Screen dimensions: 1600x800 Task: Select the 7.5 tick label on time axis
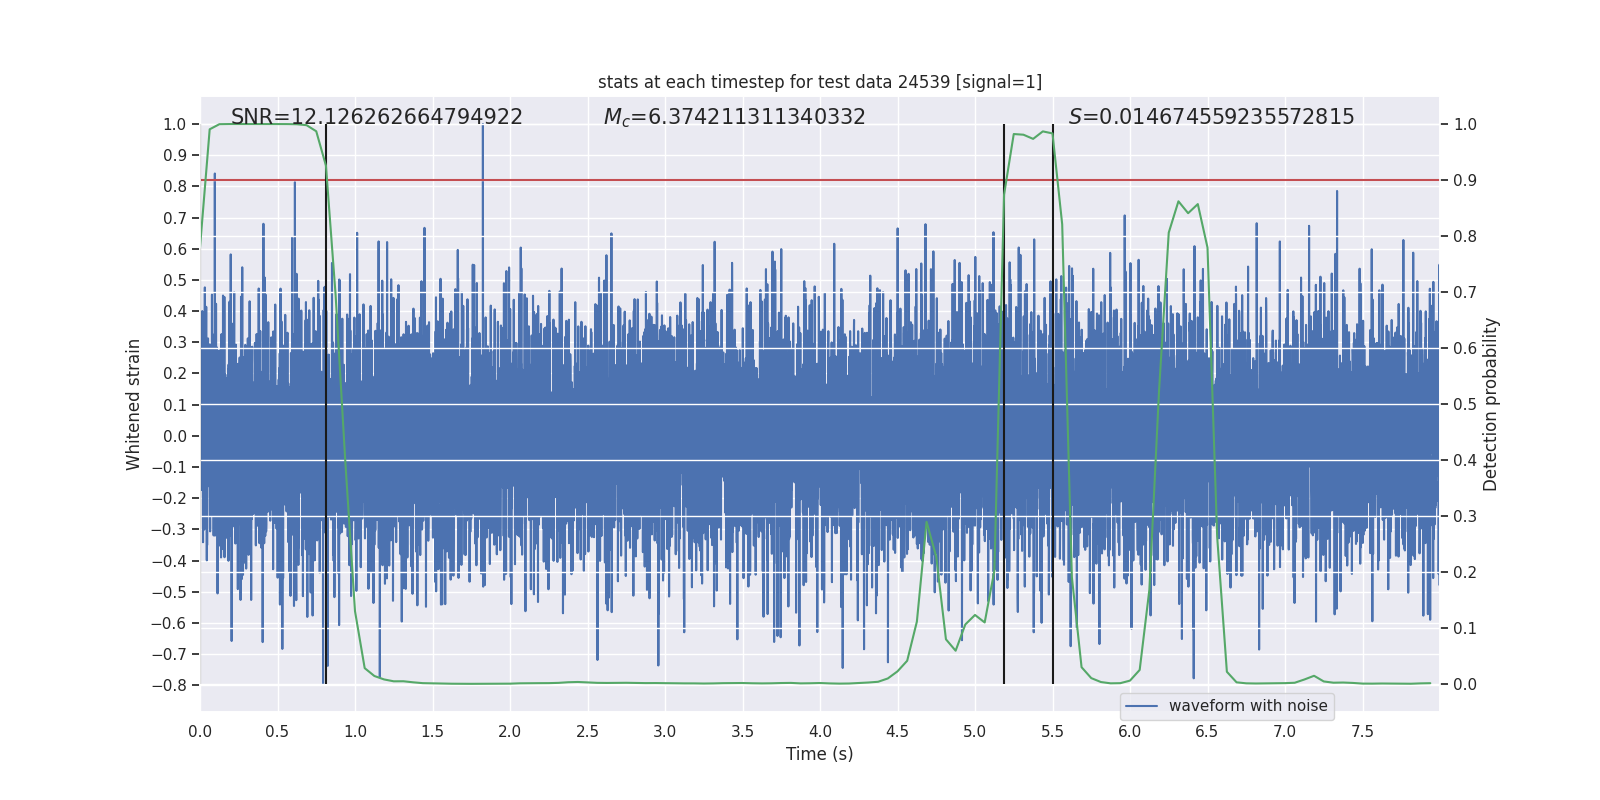tap(1362, 732)
